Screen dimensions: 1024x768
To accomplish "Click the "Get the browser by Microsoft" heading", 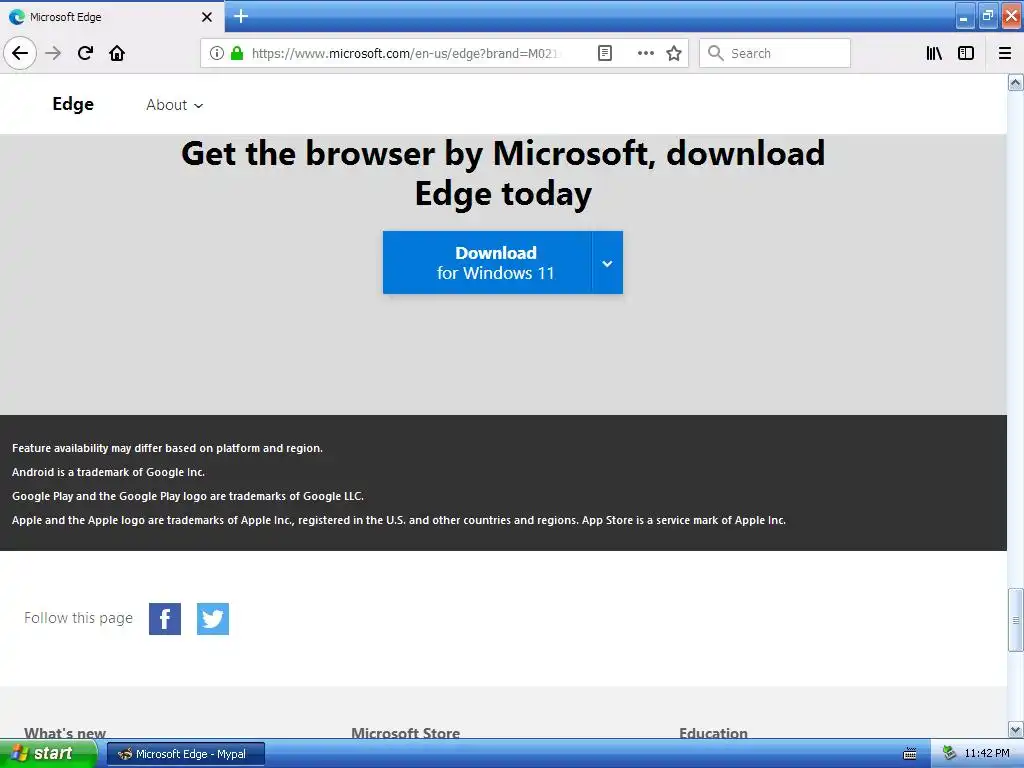I will pos(503,173).
